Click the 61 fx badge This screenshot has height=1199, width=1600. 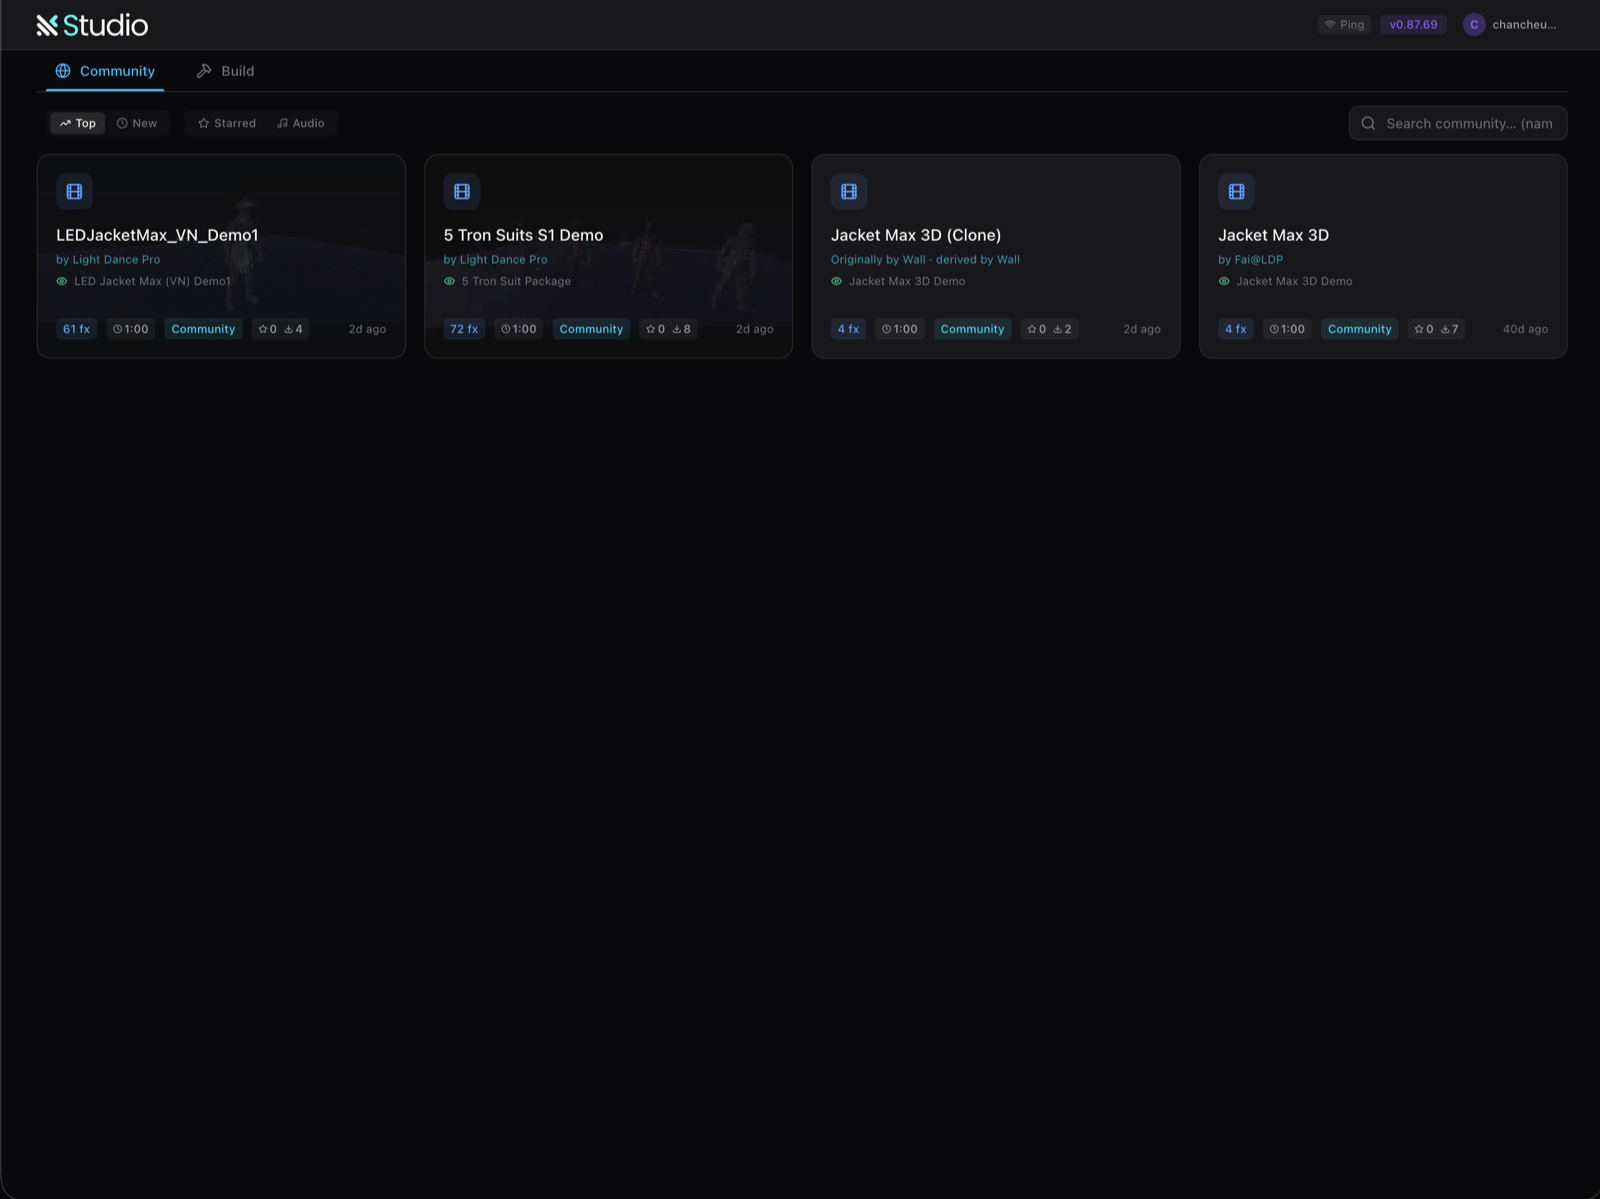click(76, 329)
